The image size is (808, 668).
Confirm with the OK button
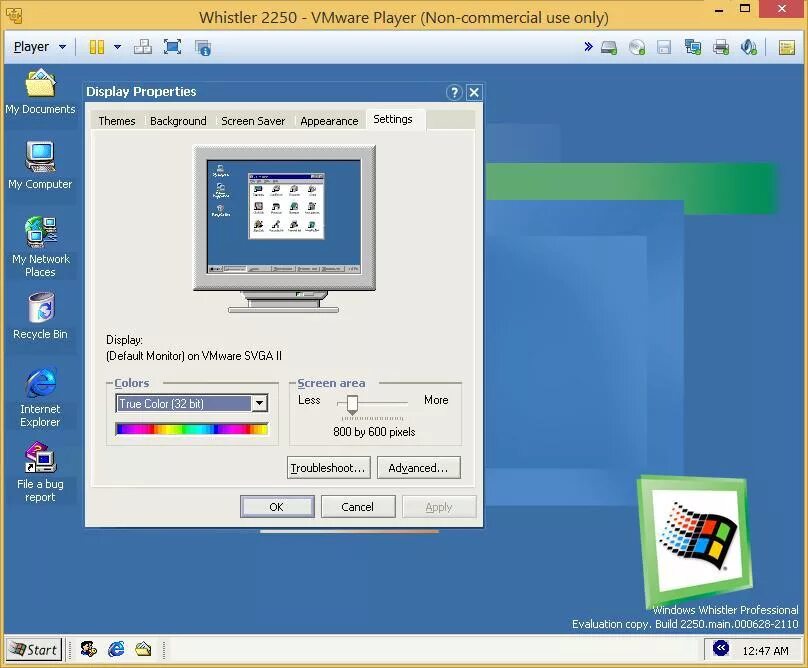tap(277, 507)
